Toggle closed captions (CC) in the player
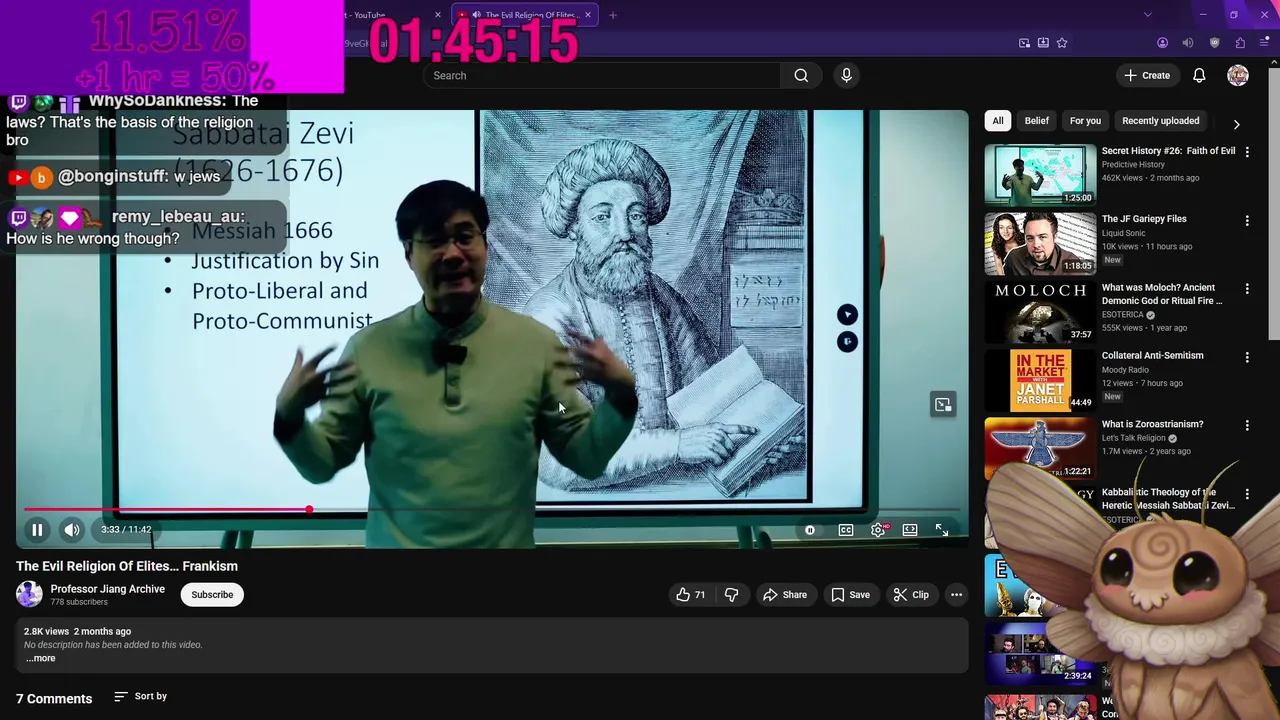 (846, 530)
